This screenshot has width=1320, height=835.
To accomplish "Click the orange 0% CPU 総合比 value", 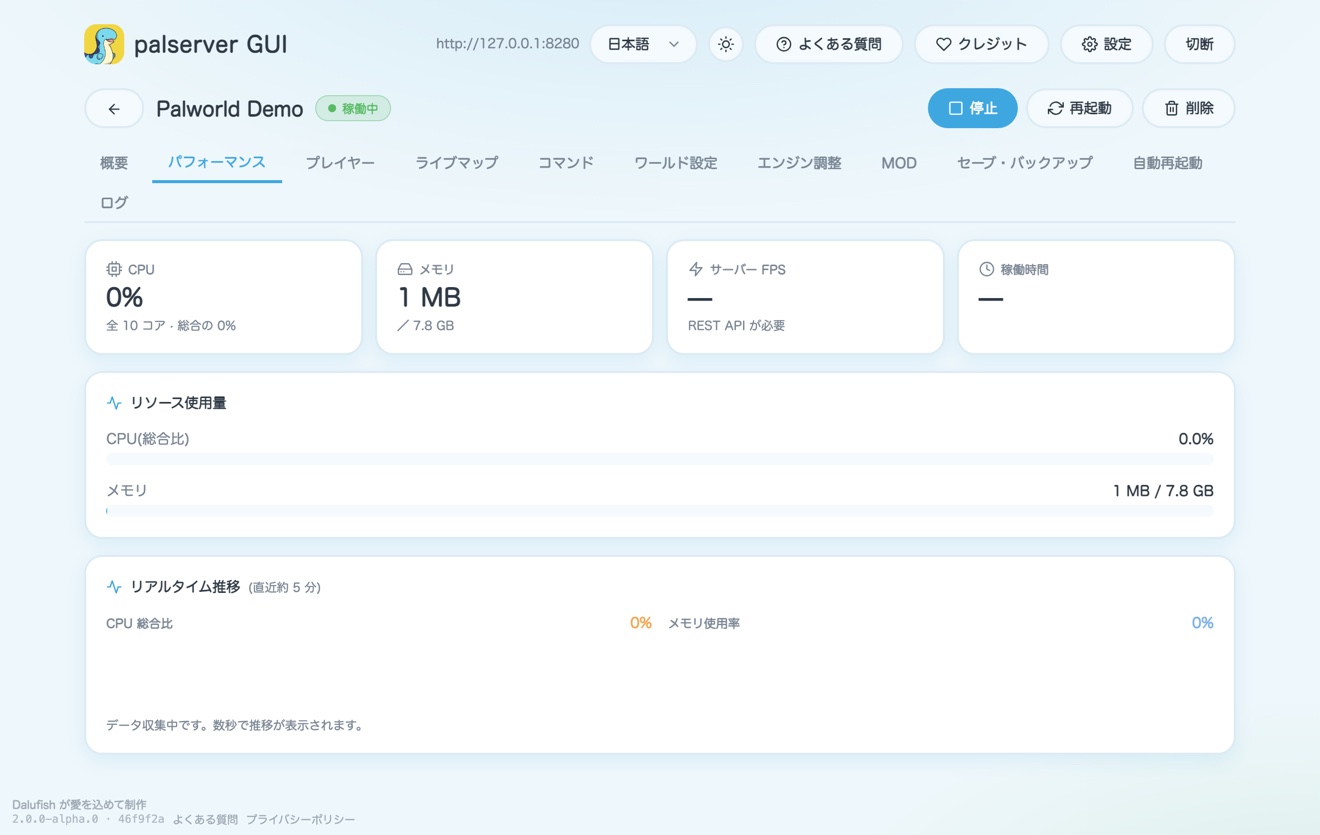I will (641, 623).
